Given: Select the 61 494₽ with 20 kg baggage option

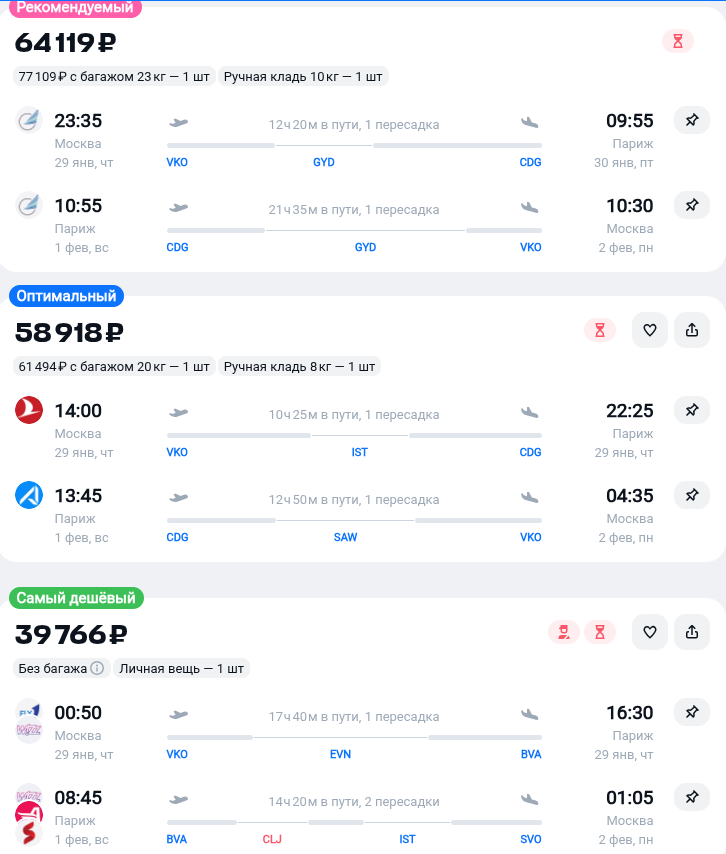Looking at the screenshot, I should click(115, 366).
